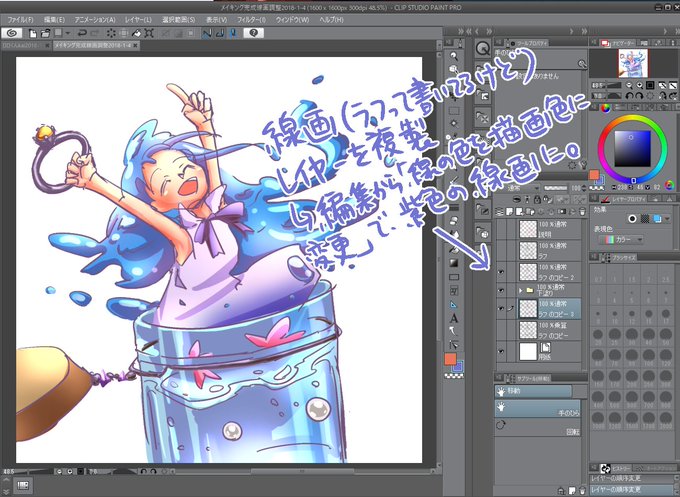
Task: Select the last レイヤーの順序変更 history entry
Action: coord(631,489)
